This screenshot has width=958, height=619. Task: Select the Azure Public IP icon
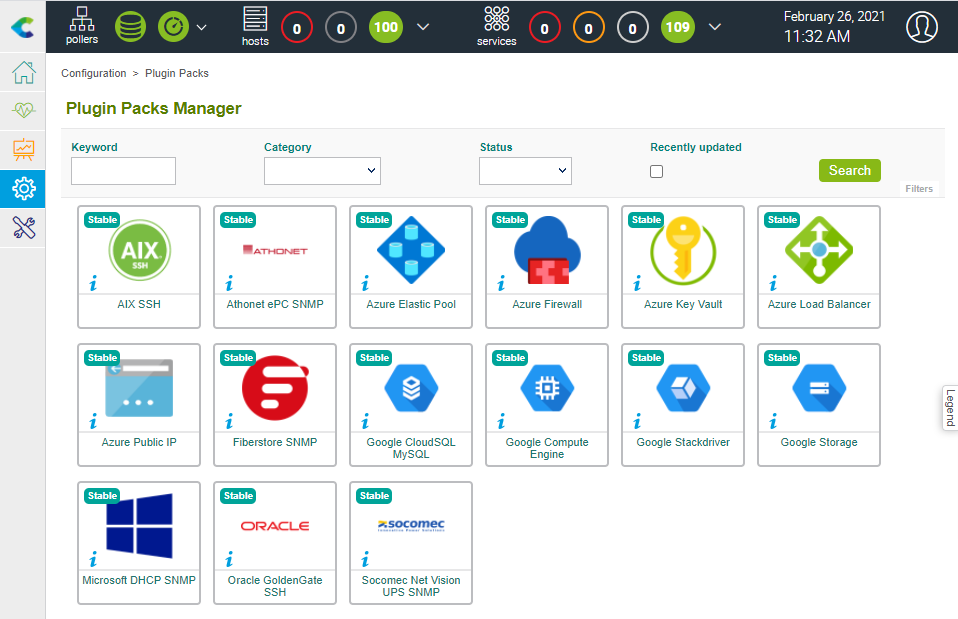pos(139,388)
